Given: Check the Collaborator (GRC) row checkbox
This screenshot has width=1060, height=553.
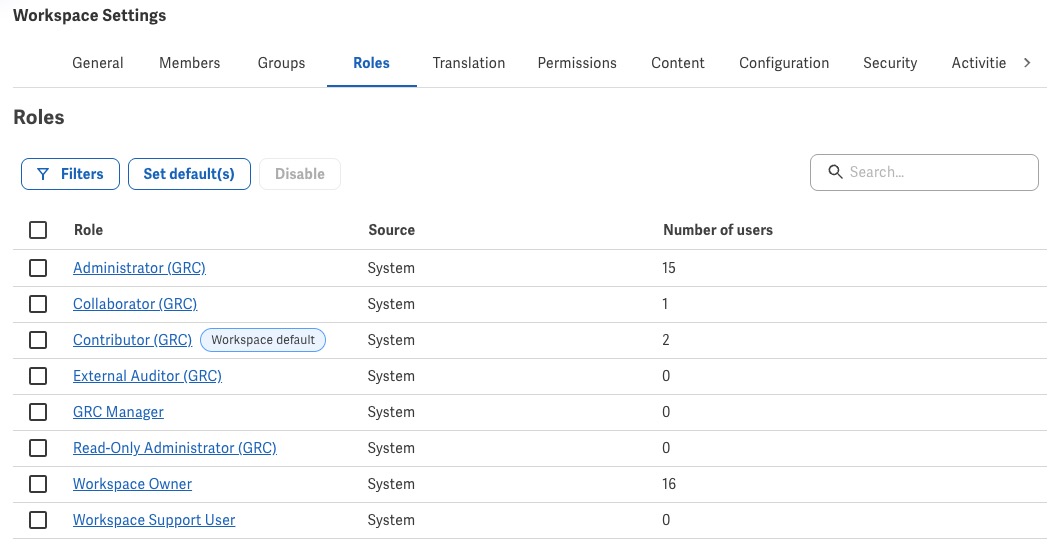Looking at the screenshot, I should point(38,304).
